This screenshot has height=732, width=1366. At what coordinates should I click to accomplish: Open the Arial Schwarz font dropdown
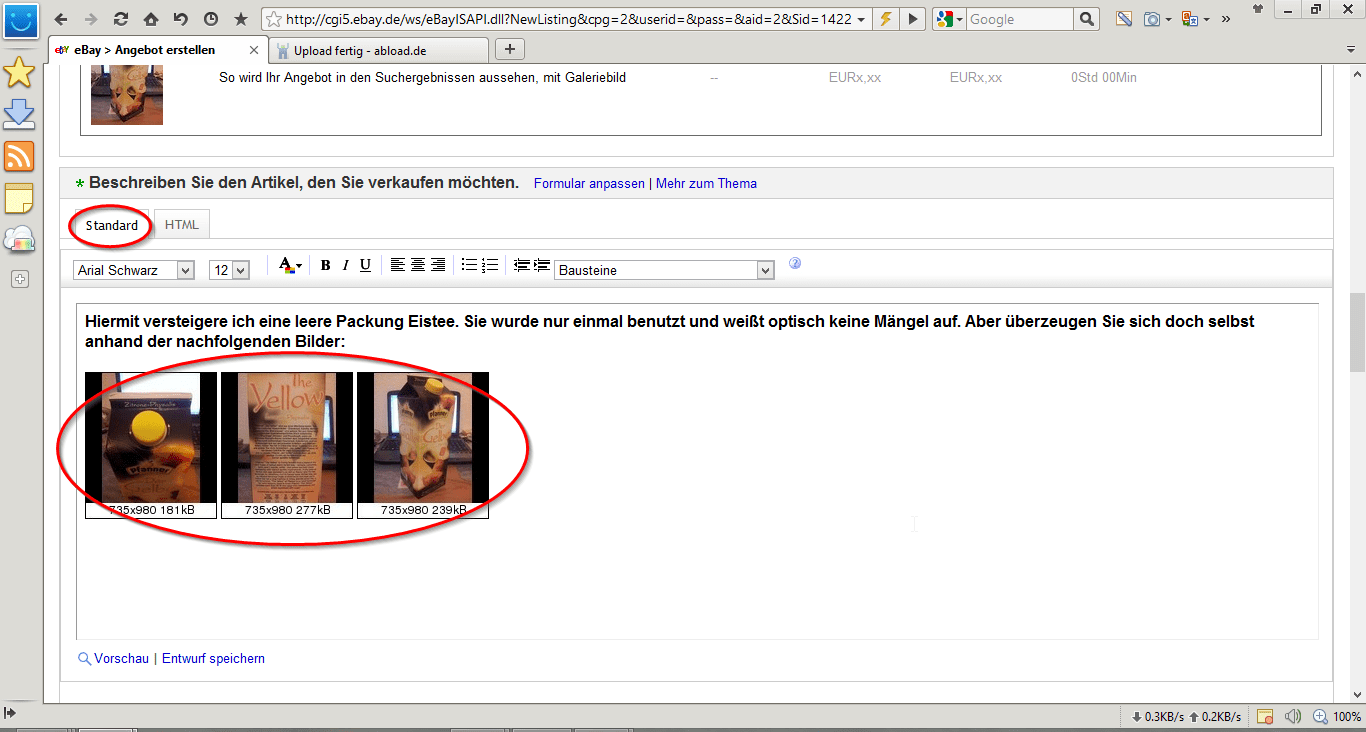click(x=134, y=270)
